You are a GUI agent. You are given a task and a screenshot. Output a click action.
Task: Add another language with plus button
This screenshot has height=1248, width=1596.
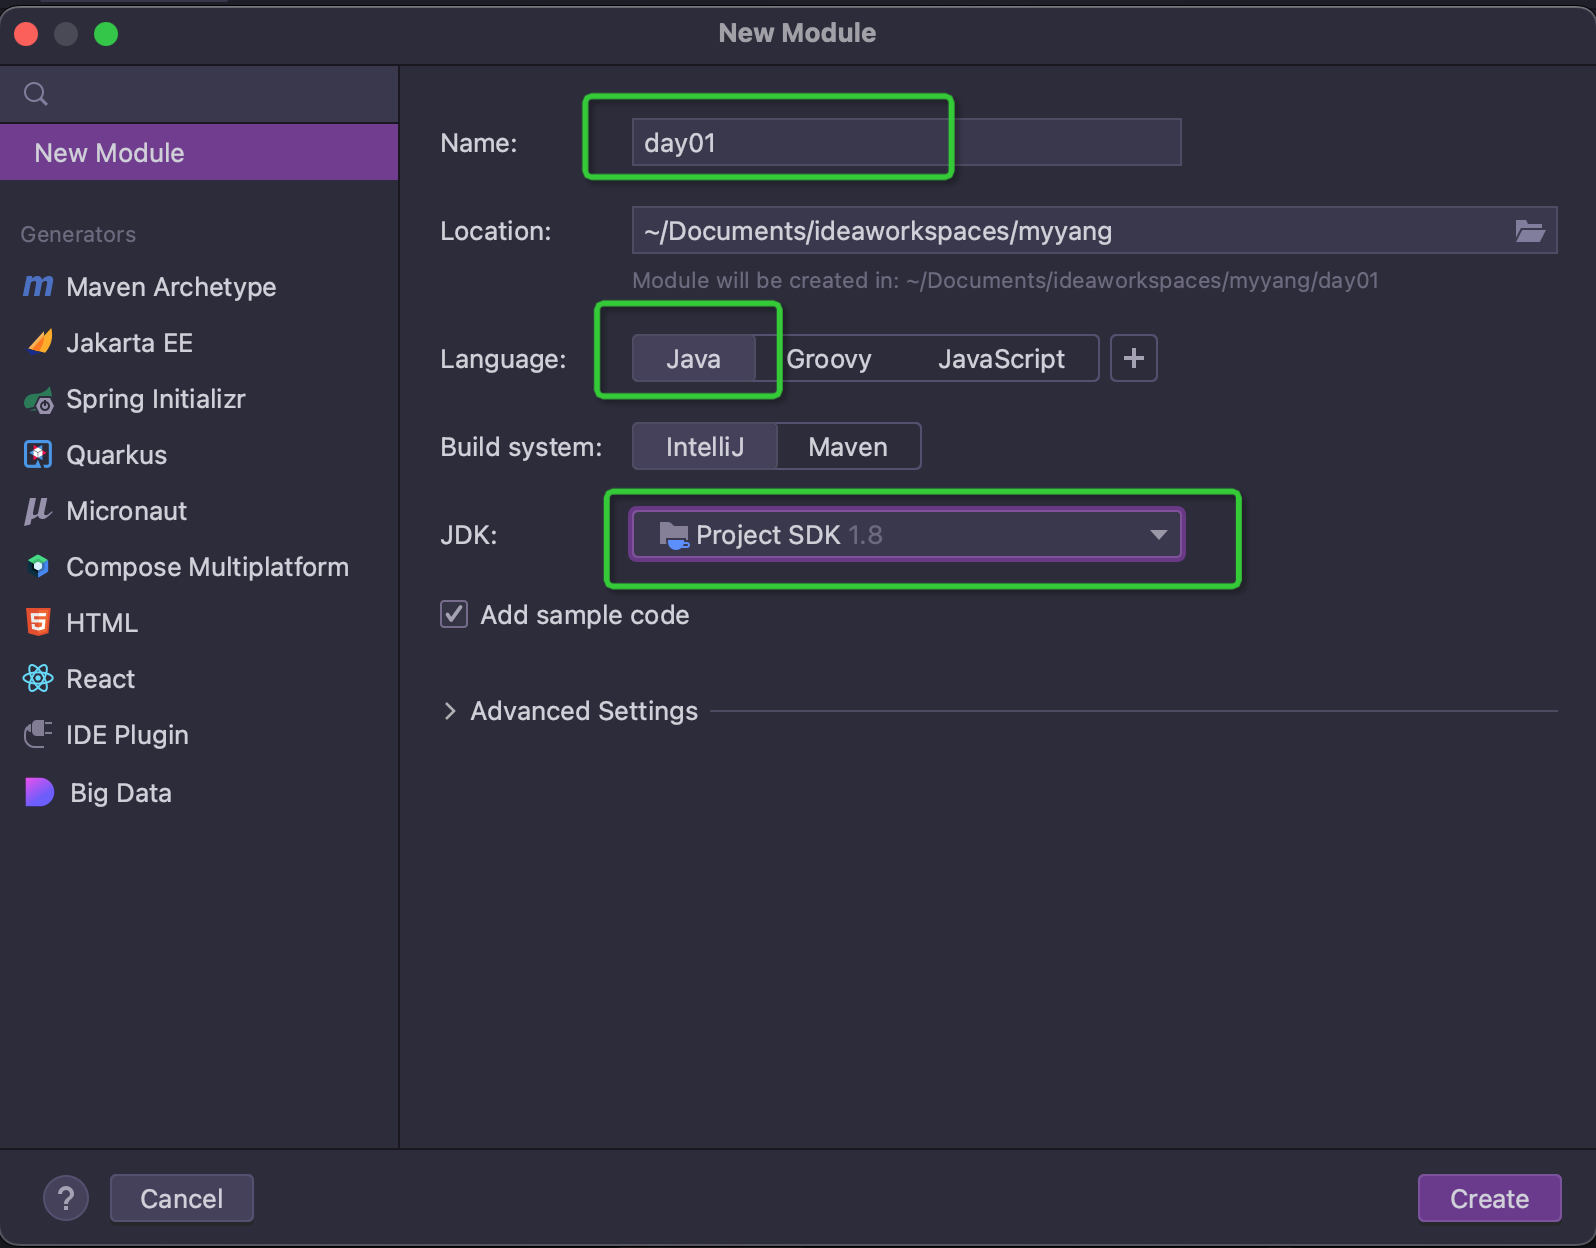pos(1134,358)
